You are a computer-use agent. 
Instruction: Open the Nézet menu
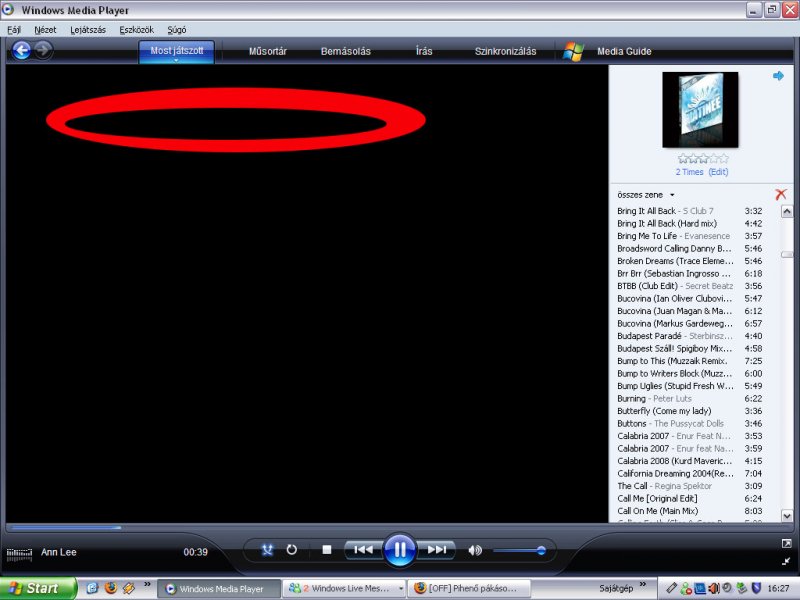(45, 30)
